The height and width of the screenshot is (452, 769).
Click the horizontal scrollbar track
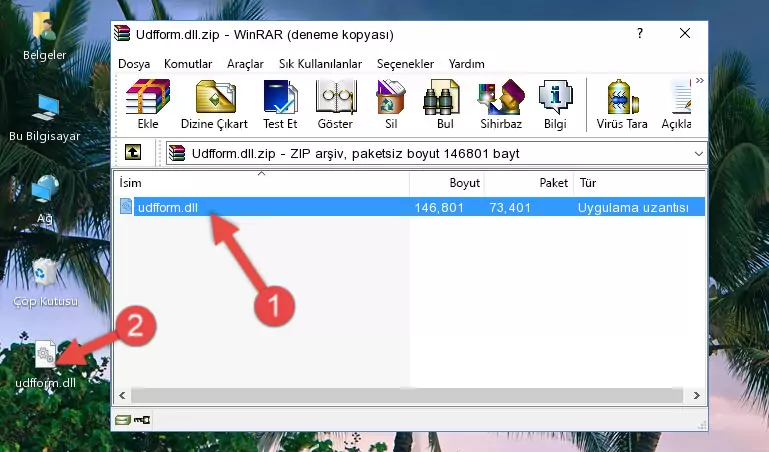pyautogui.click(x=407, y=395)
